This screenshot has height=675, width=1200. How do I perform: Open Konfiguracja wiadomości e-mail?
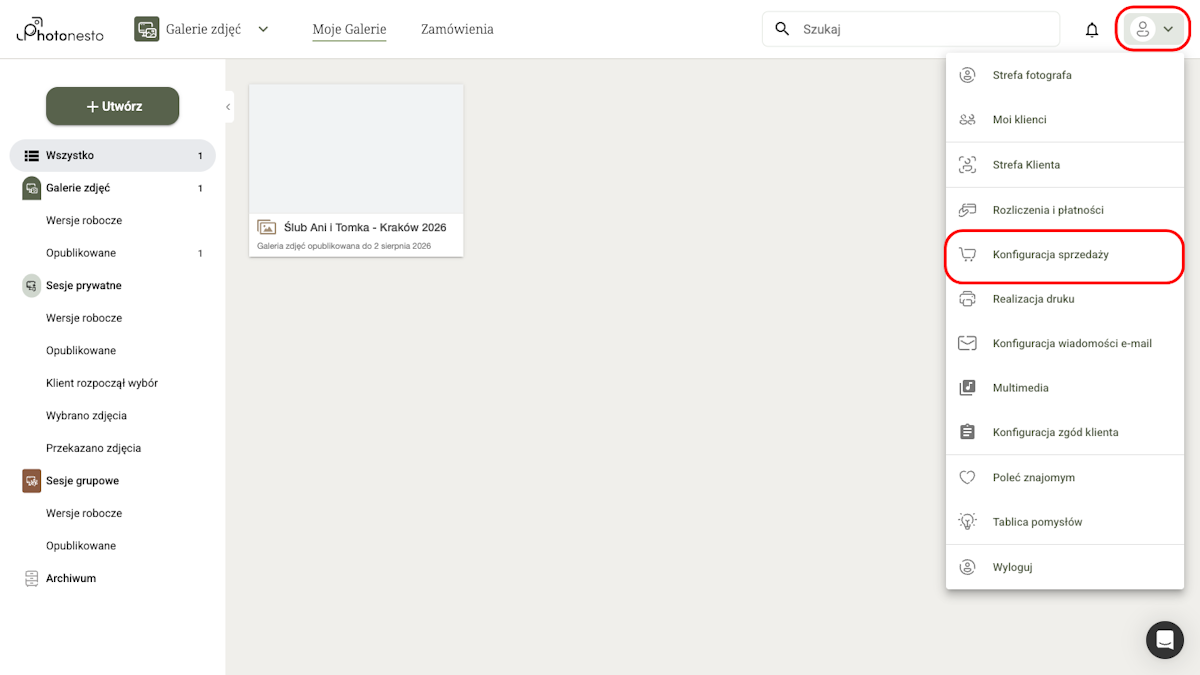[1065, 343]
